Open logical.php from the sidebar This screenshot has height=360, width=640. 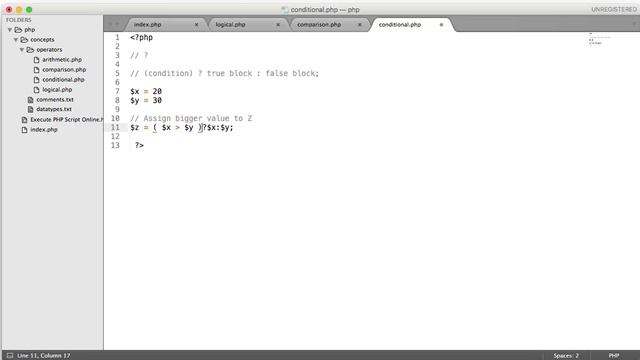(57, 90)
